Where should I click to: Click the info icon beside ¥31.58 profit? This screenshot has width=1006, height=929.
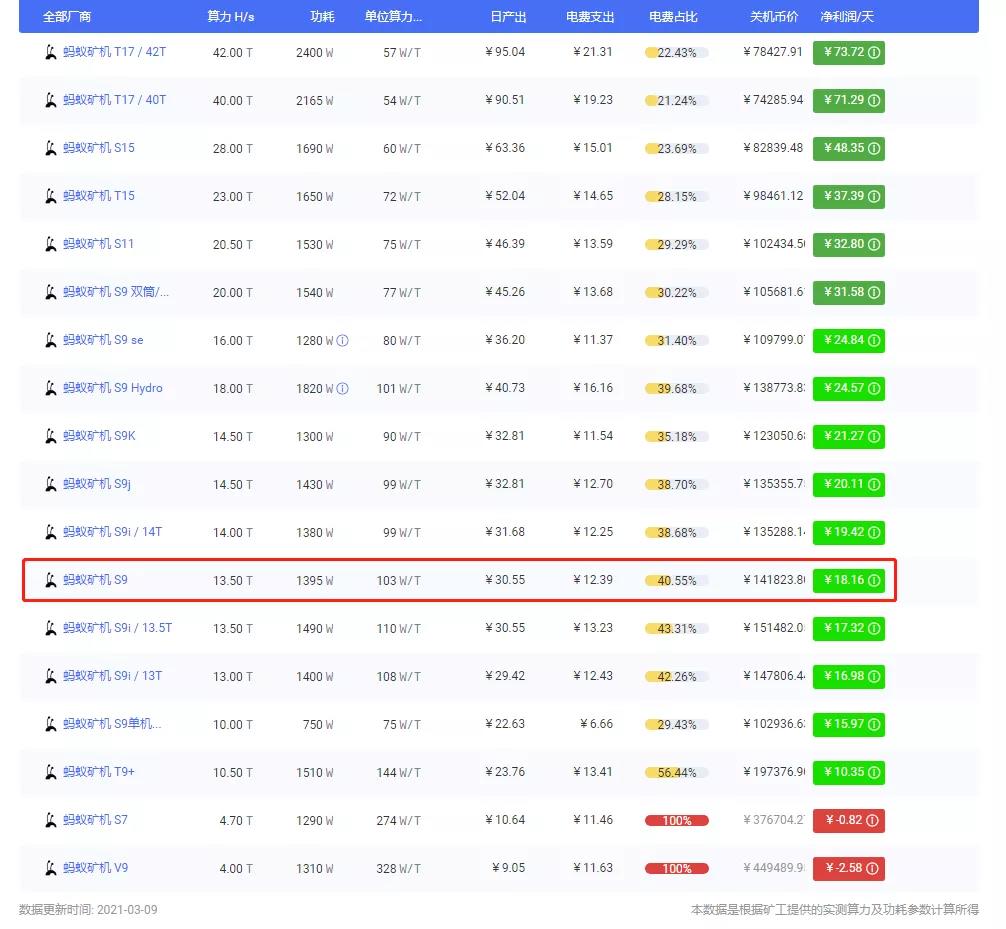coord(874,293)
